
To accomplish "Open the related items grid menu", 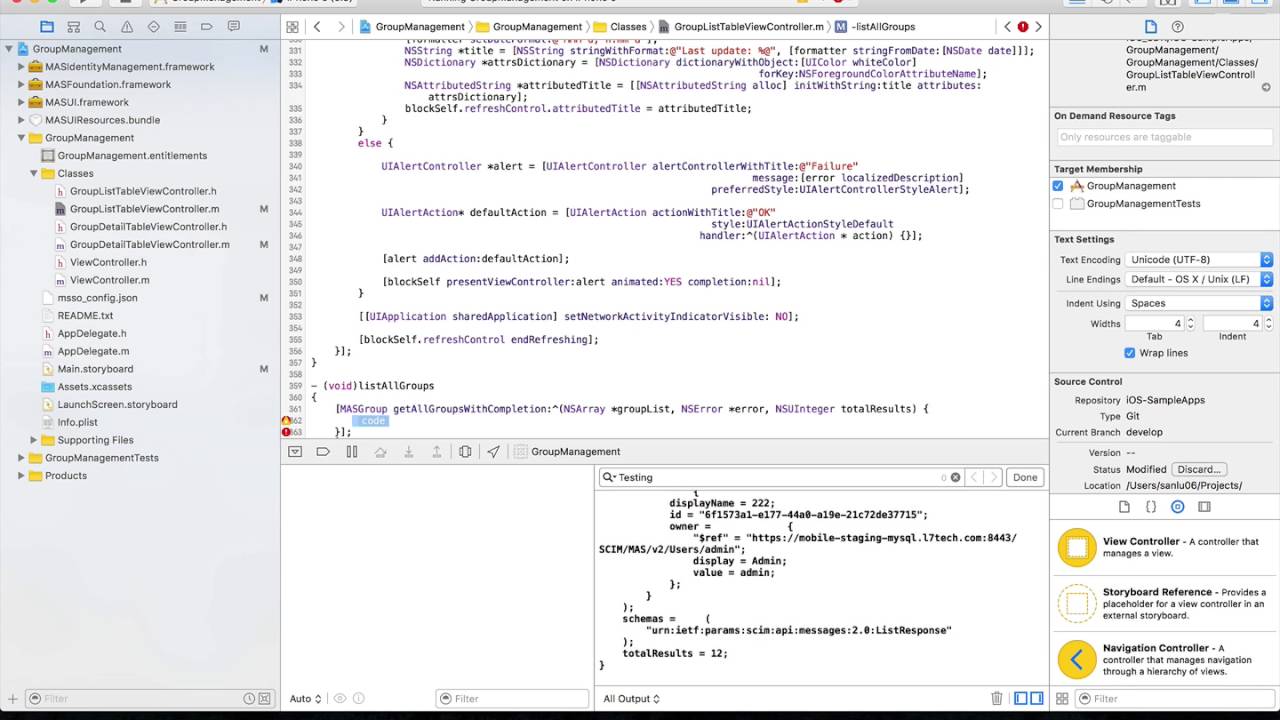I will (292, 27).
